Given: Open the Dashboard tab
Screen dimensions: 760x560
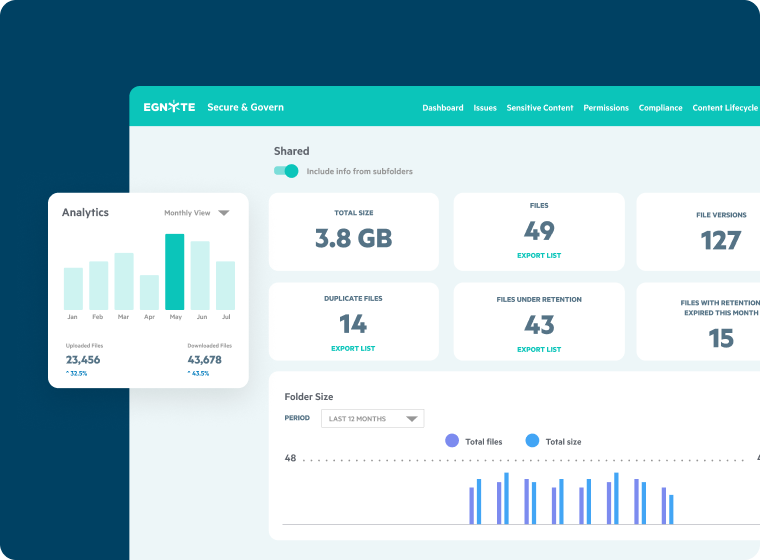Looking at the screenshot, I should [x=442, y=108].
